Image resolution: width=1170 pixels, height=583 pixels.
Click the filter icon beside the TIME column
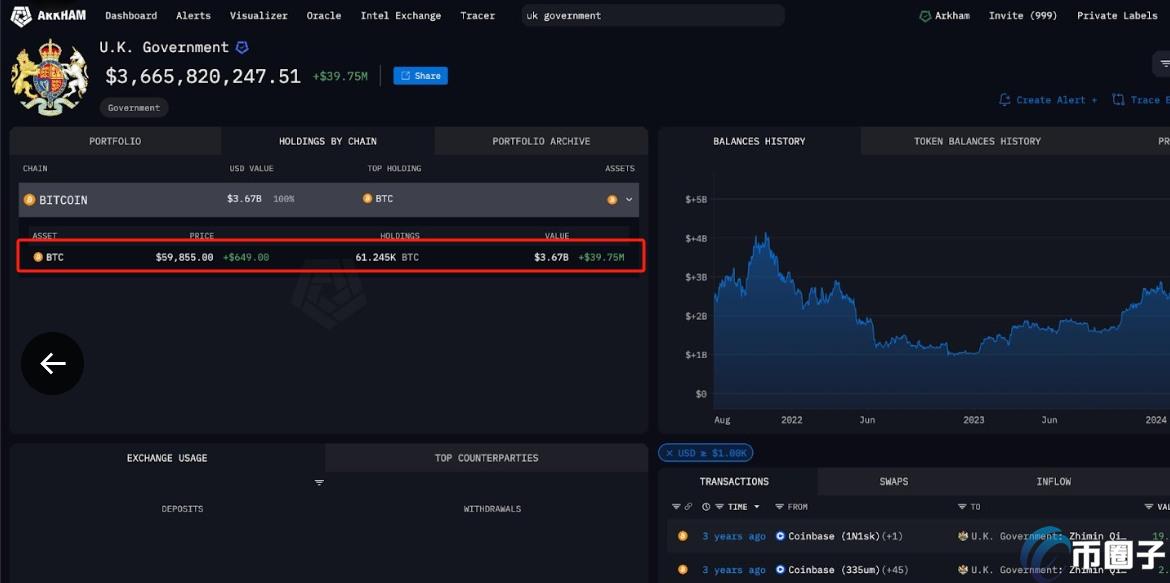[x=720, y=507]
